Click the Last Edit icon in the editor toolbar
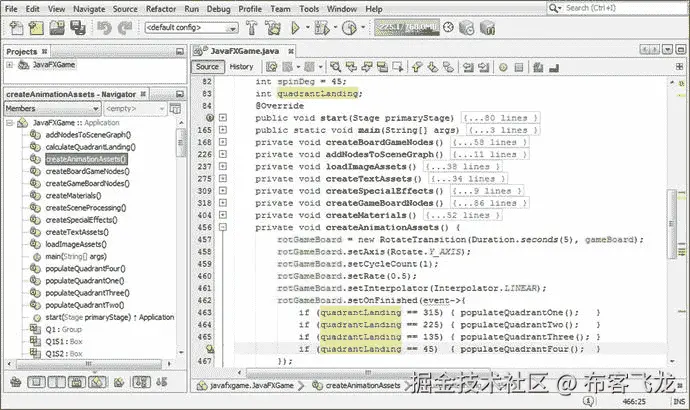Screen dimensions: 690x410 [x=272, y=67]
